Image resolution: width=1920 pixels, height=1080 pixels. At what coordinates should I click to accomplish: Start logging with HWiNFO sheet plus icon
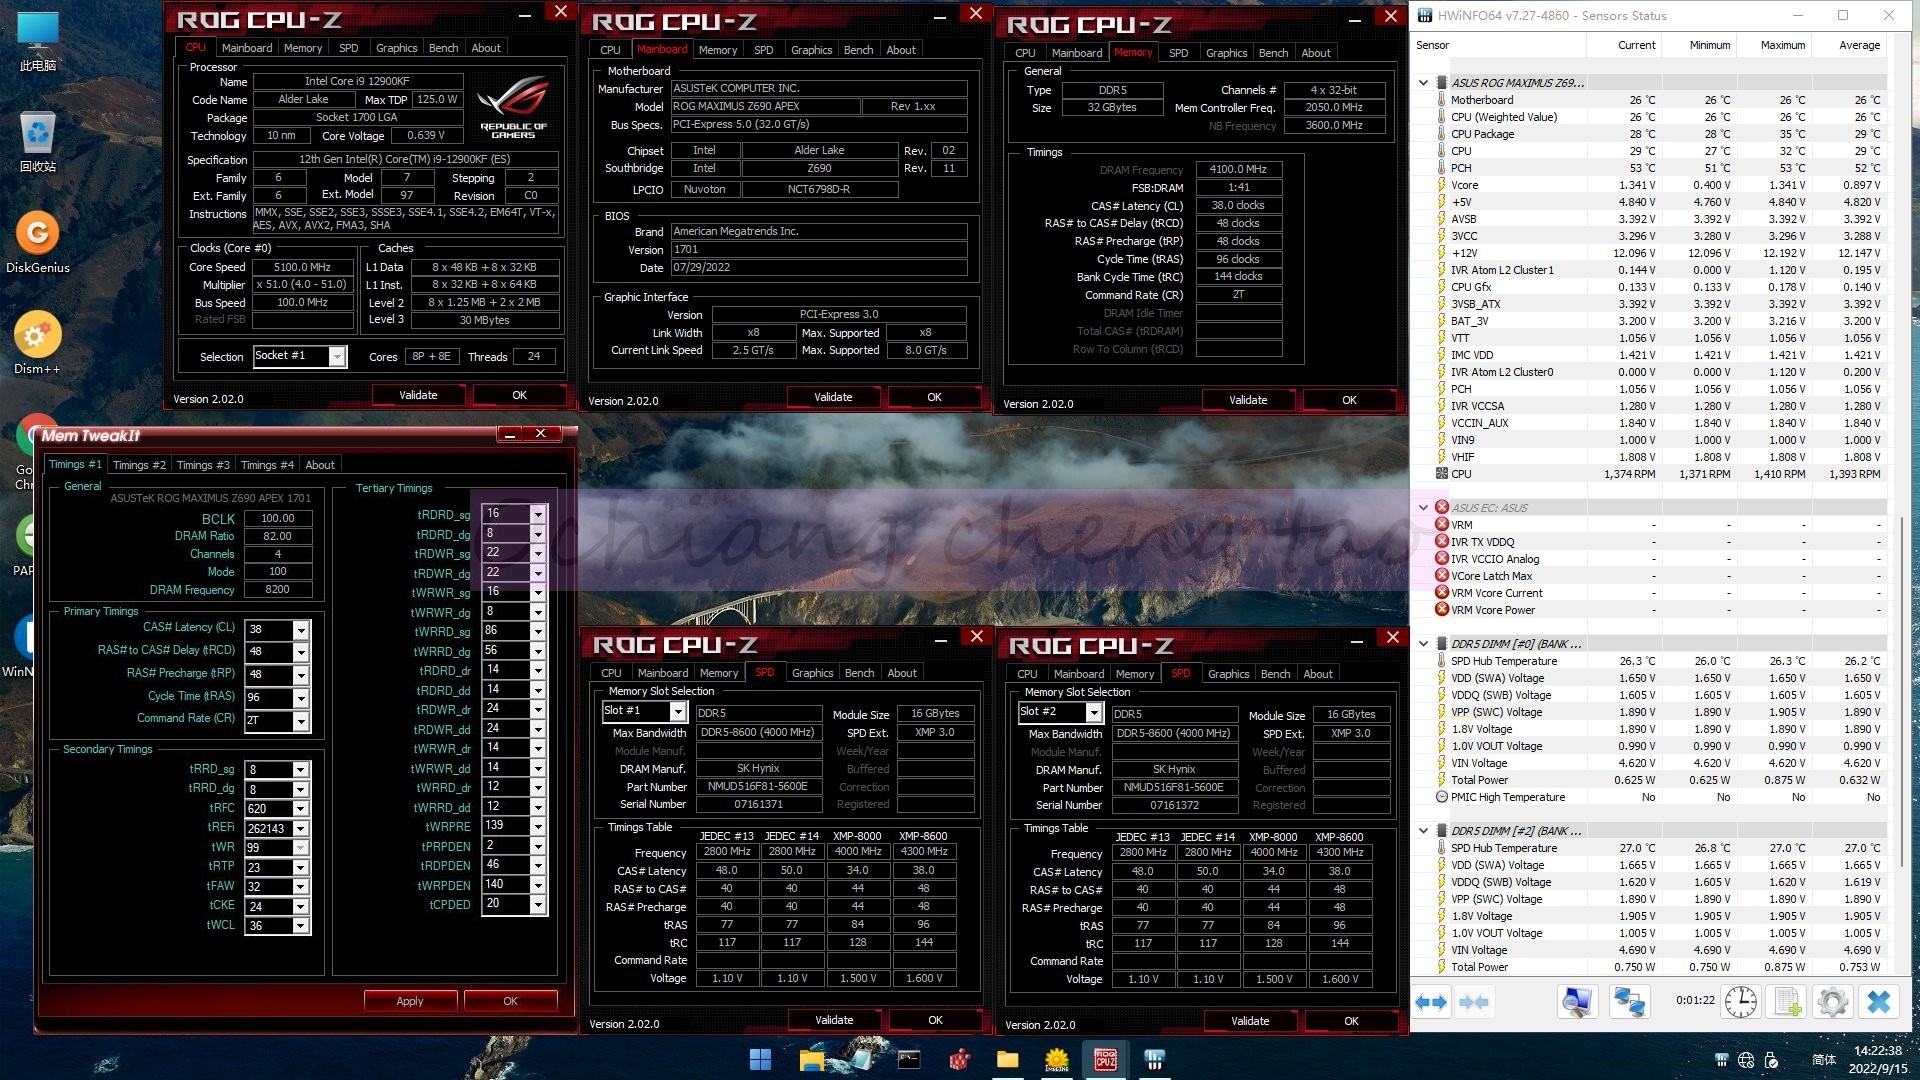(1788, 1002)
